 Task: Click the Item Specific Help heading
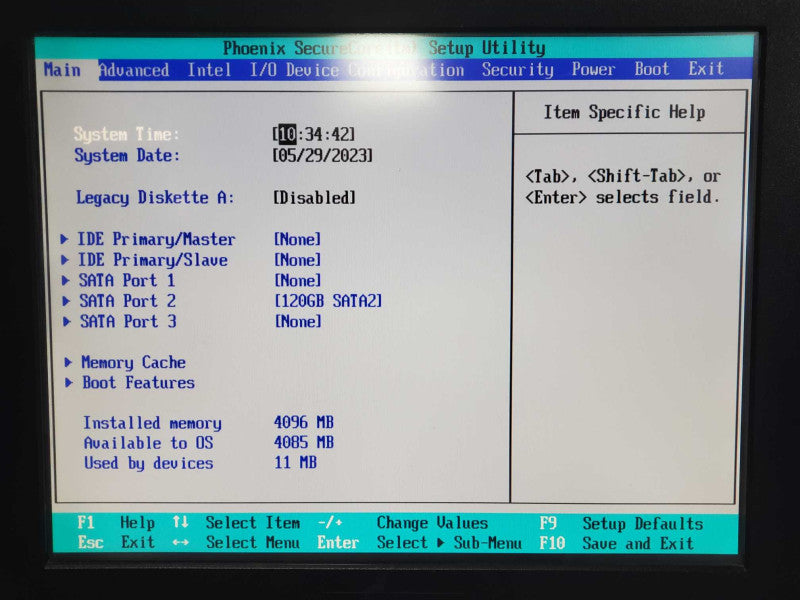pyautogui.click(x=624, y=112)
